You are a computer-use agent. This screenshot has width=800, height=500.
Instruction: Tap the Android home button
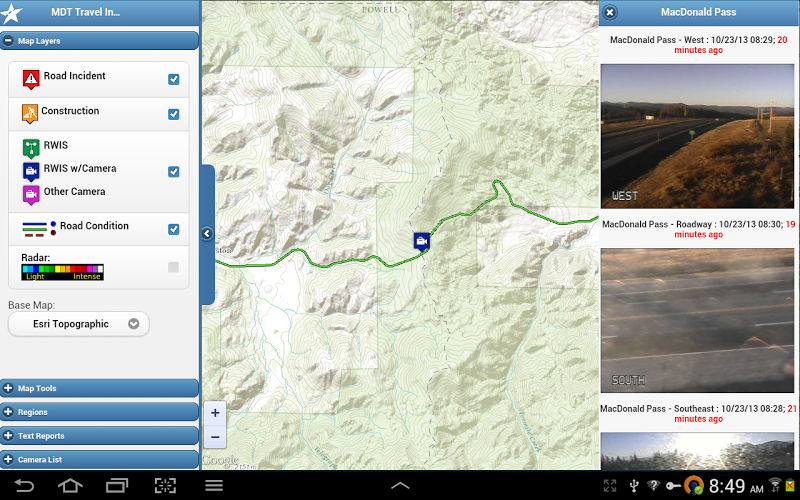(x=70, y=485)
